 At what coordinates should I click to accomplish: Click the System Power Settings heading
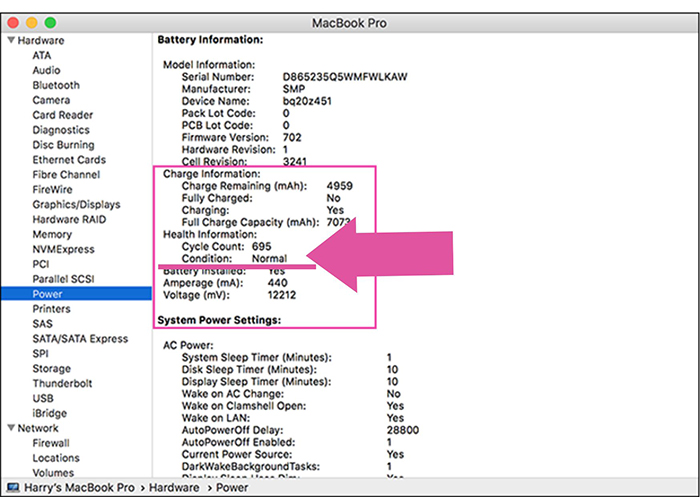coord(219,320)
